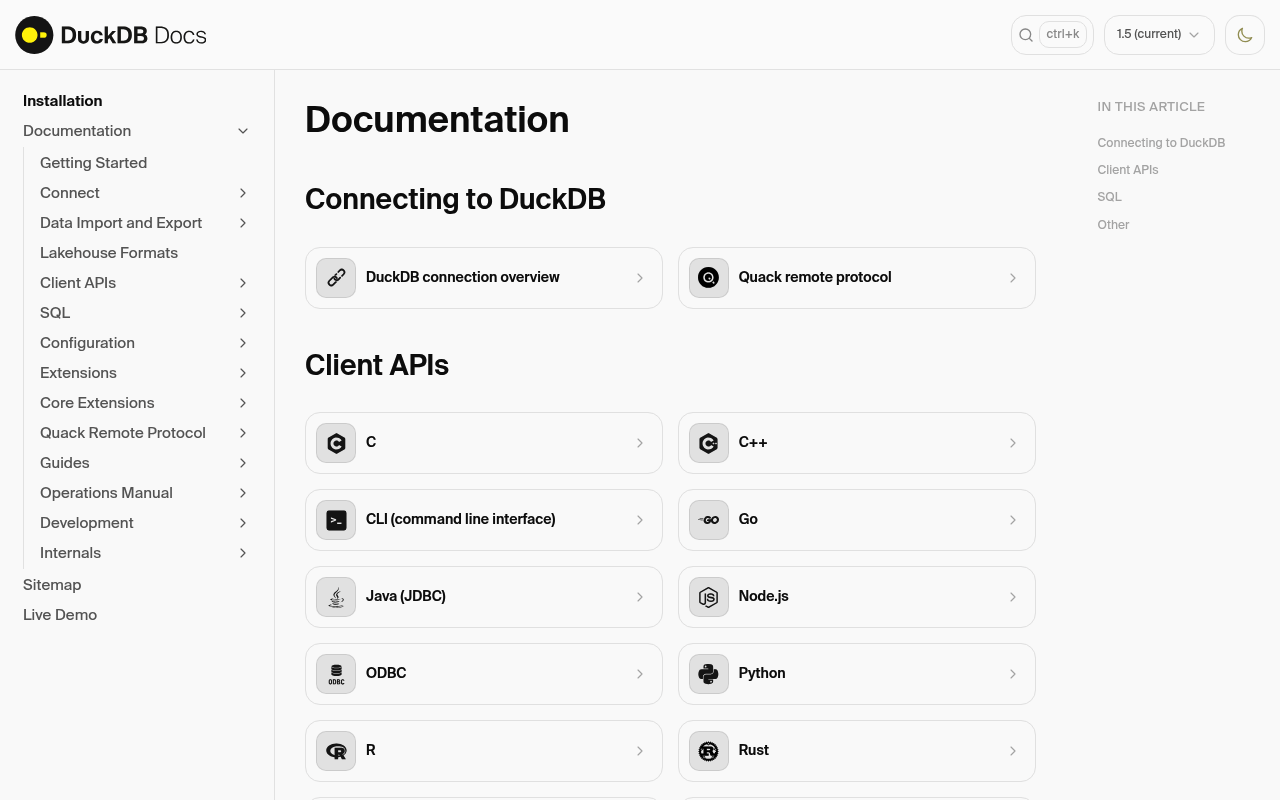Expand the Connect sidebar section
The height and width of the screenshot is (800, 1280).
tap(243, 193)
